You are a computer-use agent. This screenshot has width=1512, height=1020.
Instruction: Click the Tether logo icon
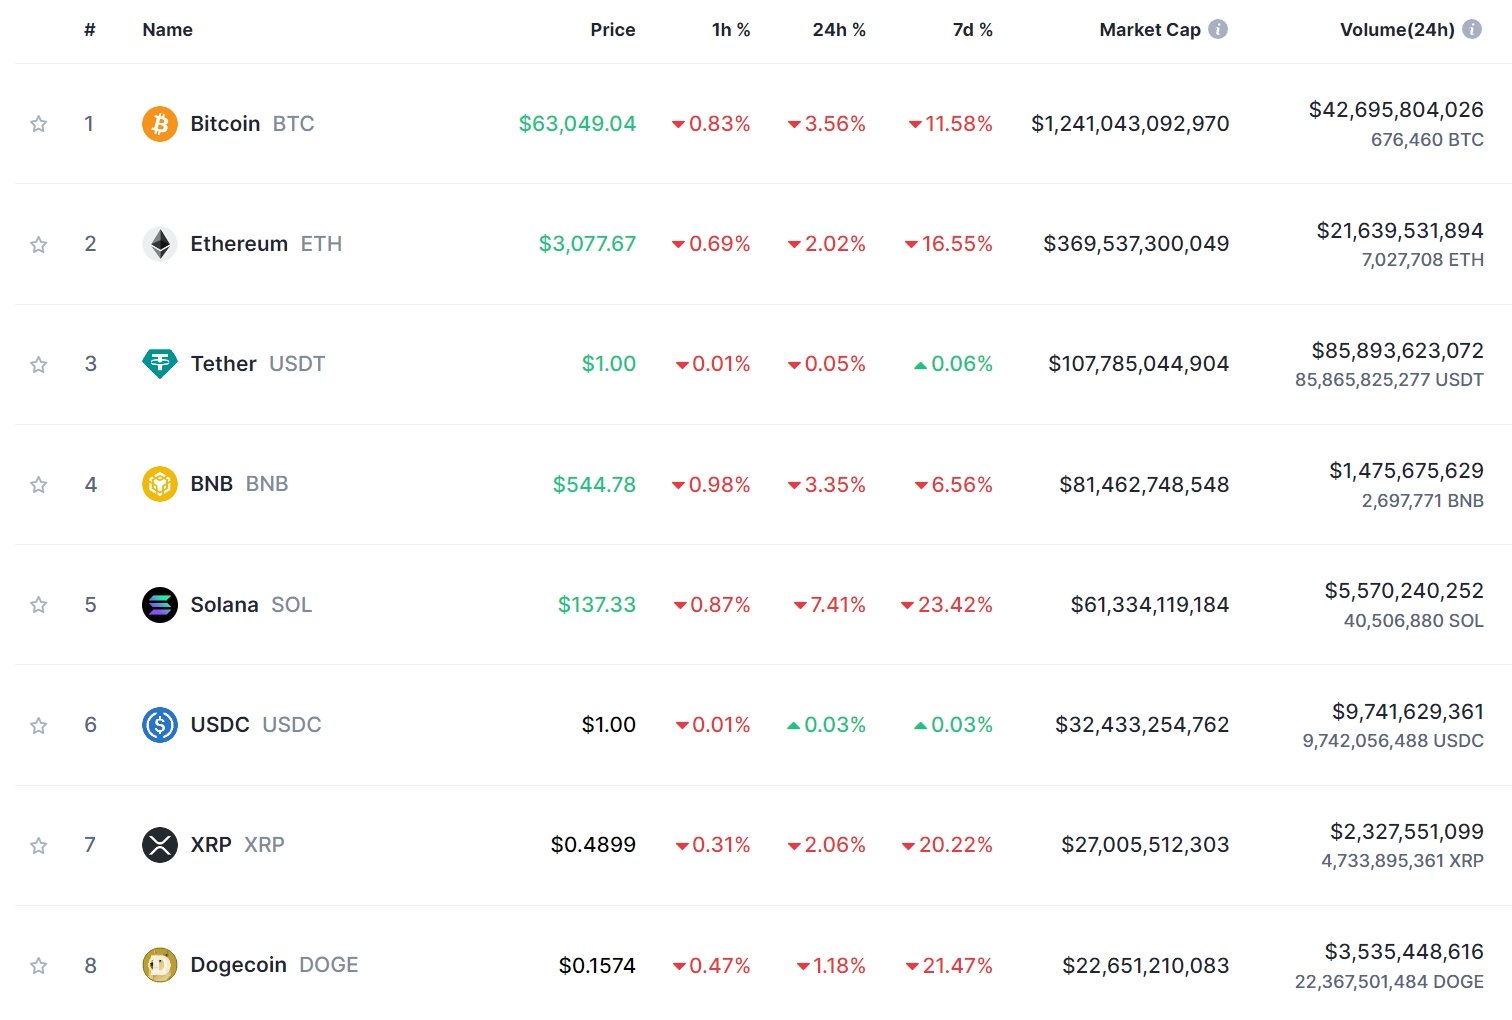click(159, 364)
